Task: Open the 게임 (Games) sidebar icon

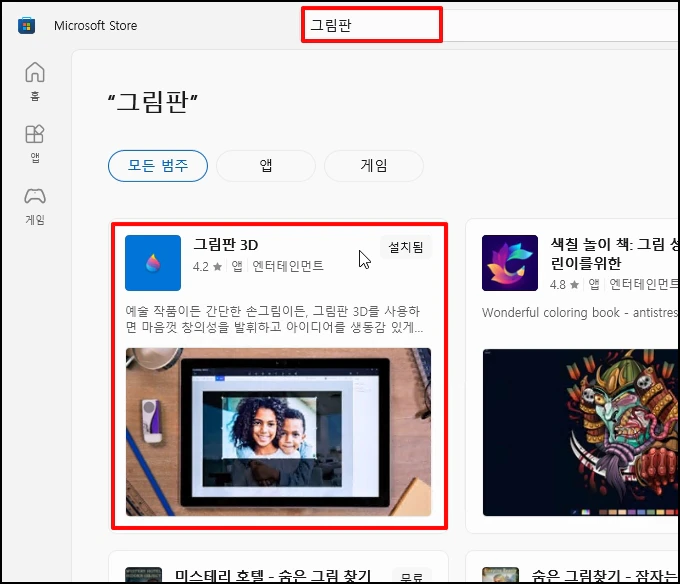Action: coord(35,206)
